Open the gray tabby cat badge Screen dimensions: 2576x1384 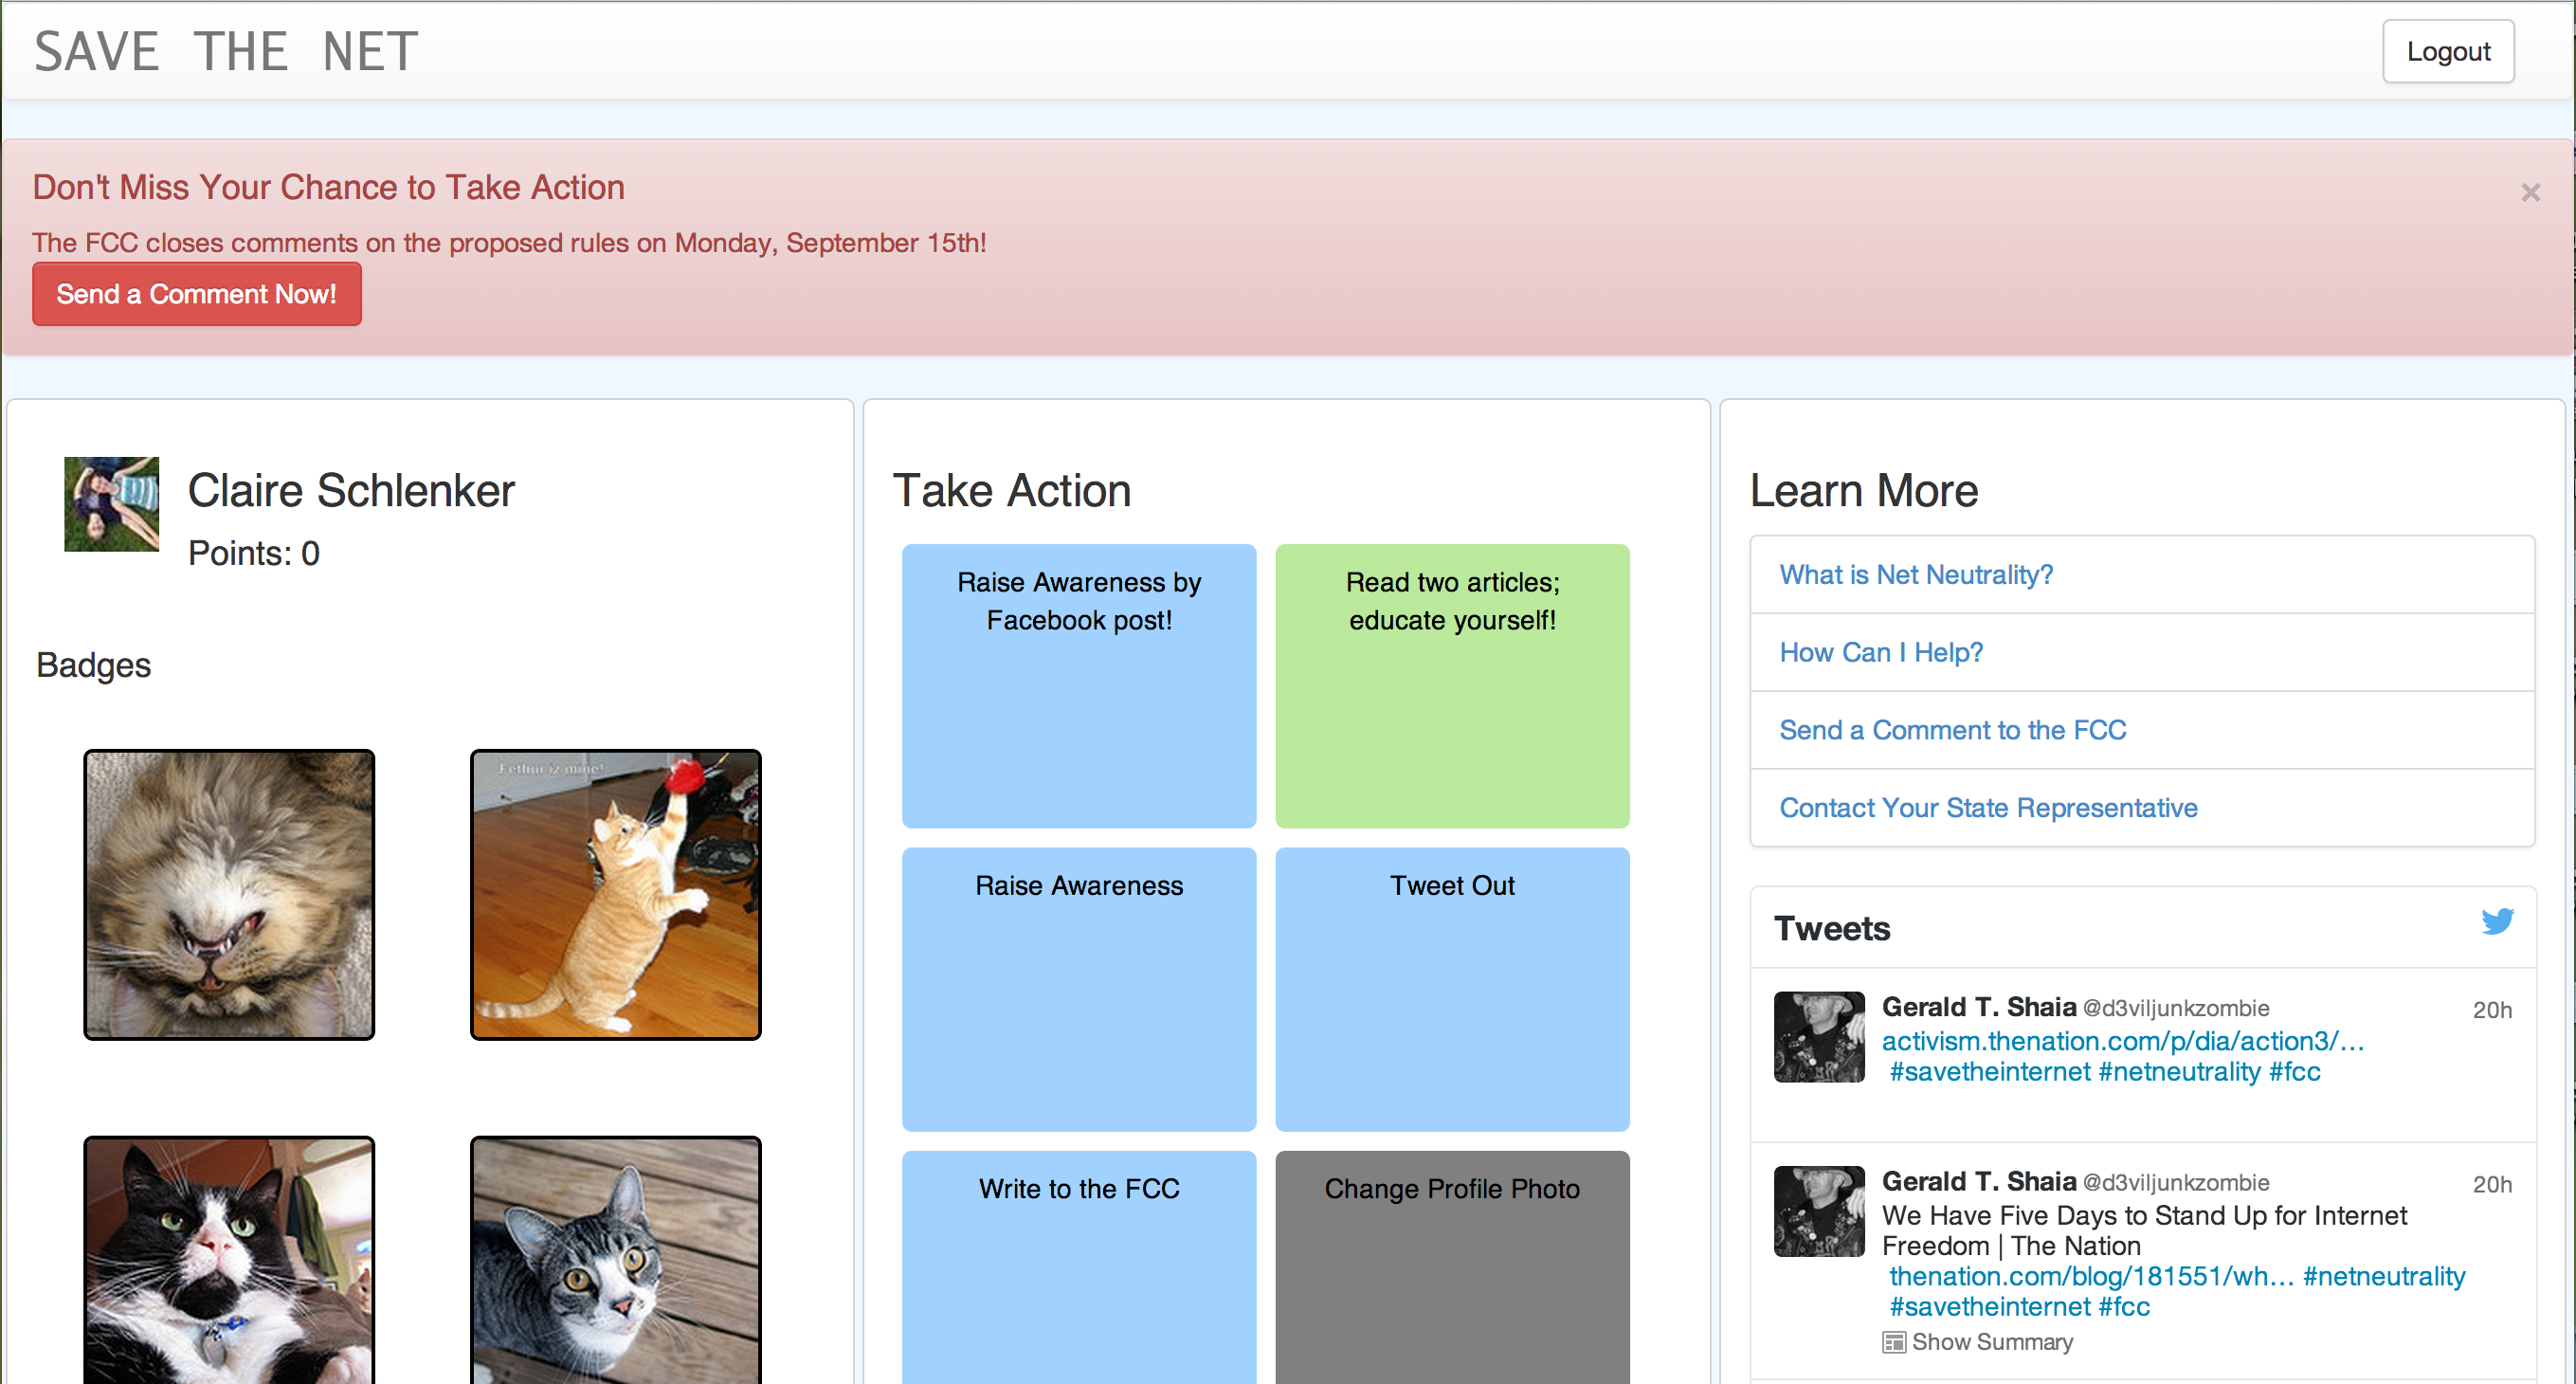click(615, 1260)
